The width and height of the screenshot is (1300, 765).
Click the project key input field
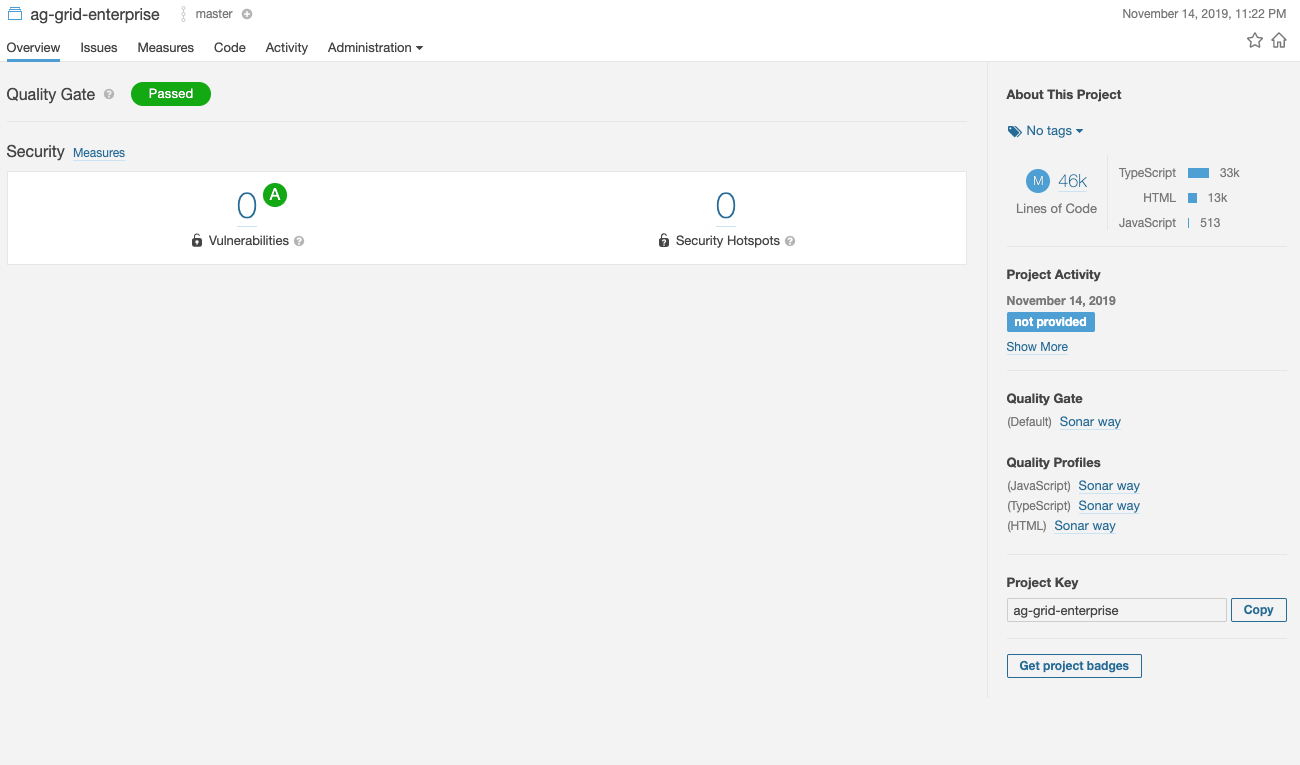(x=1116, y=610)
